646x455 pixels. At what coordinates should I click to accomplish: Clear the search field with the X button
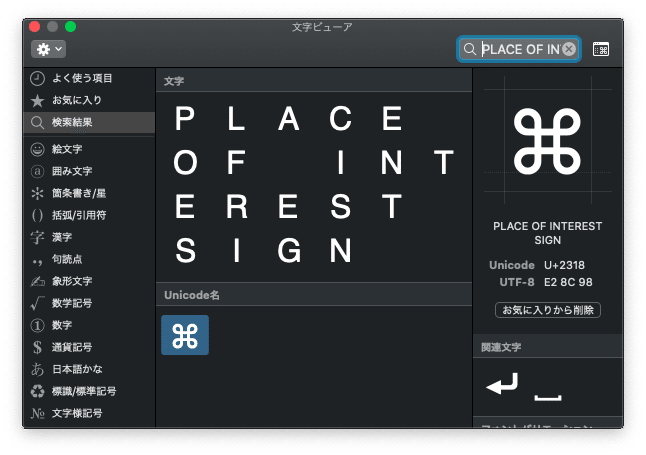coord(569,48)
